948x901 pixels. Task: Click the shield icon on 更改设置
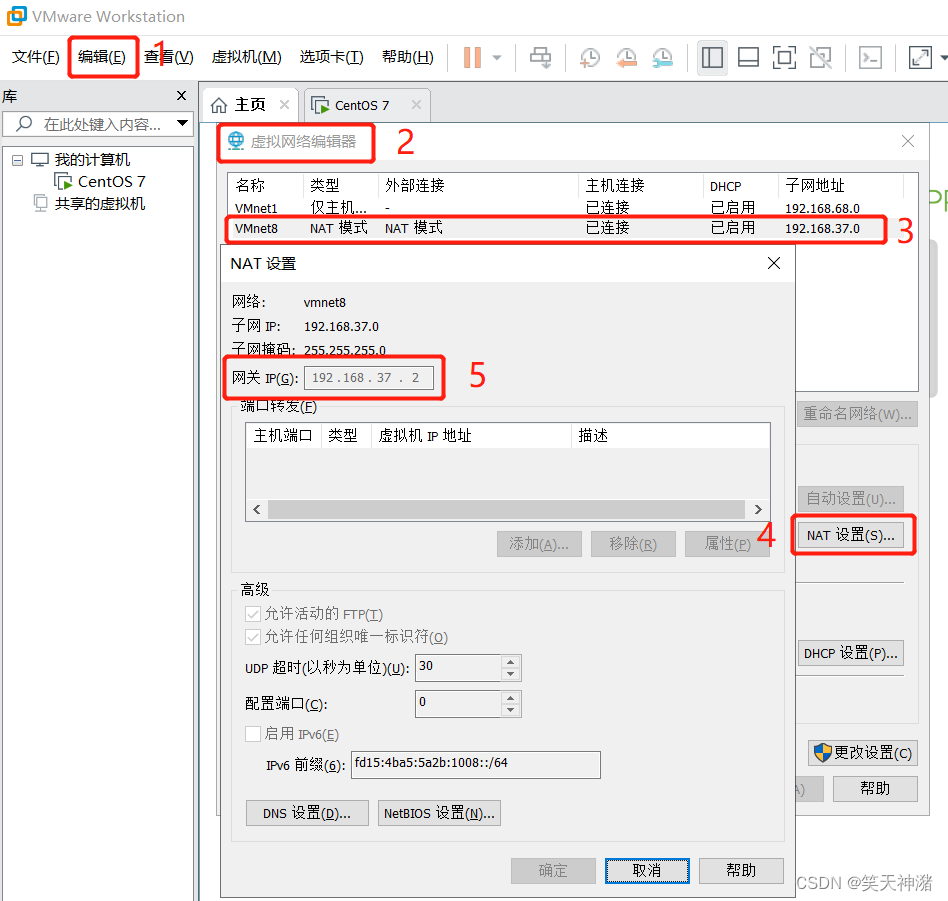coord(823,753)
